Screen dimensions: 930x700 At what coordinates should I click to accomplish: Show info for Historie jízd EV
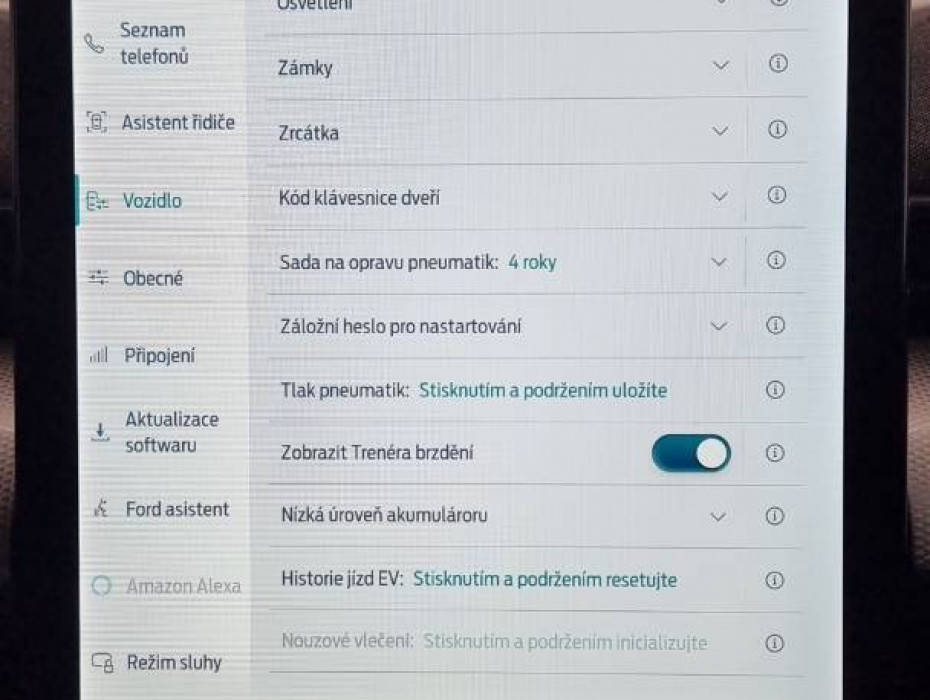pos(774,580)
